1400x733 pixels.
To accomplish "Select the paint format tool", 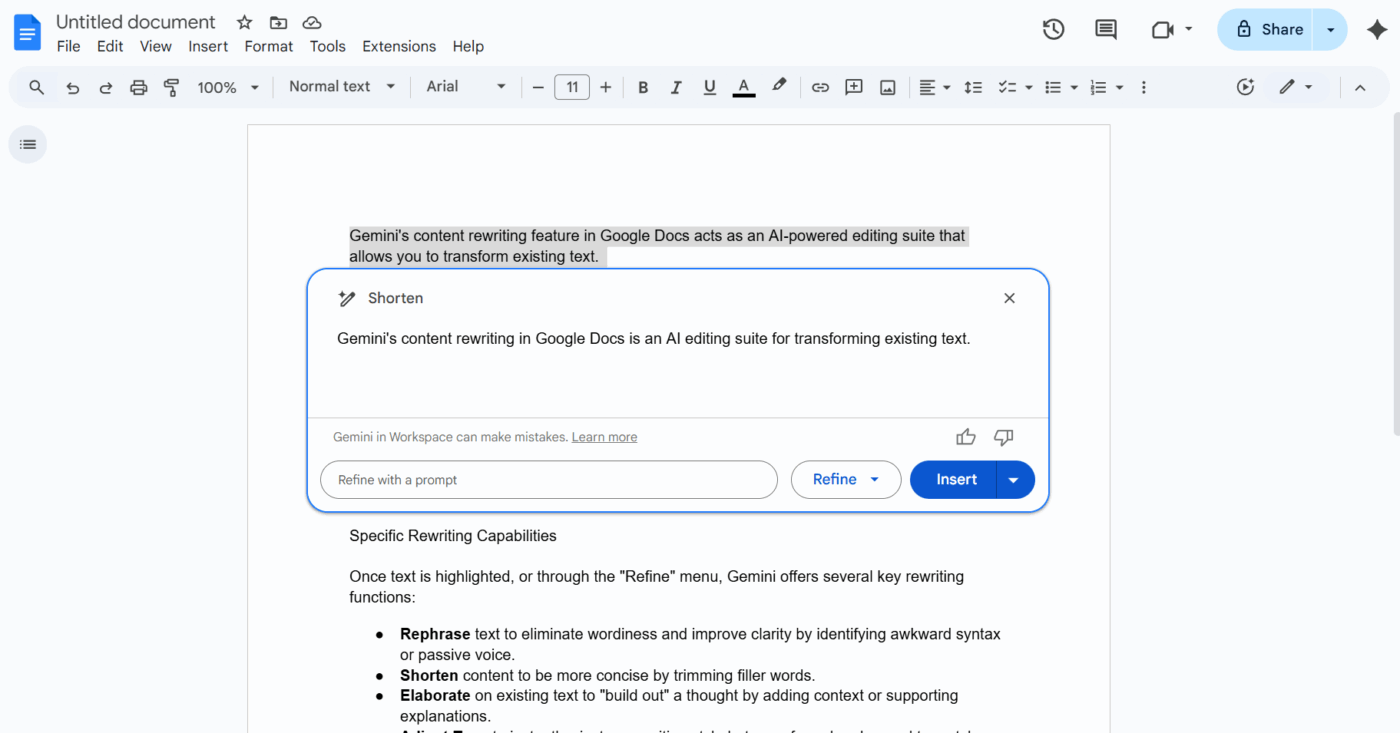I will tap(172, 88).
